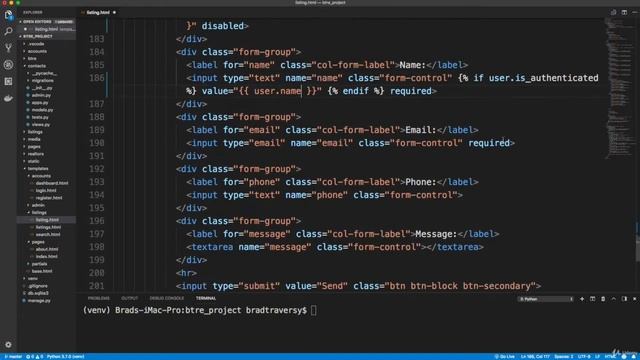Select the listing.html editor tab

point(98,12)
